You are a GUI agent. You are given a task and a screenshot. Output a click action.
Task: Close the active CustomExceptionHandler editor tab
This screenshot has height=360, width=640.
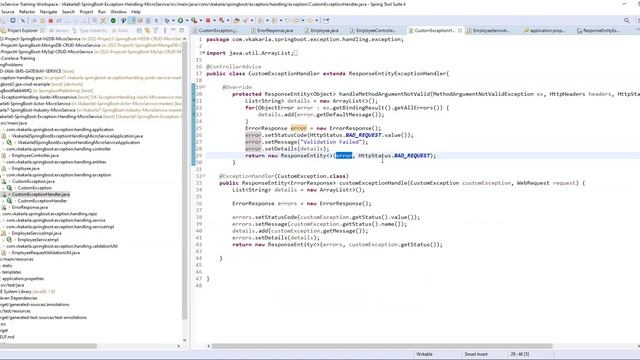click(460, 30)
